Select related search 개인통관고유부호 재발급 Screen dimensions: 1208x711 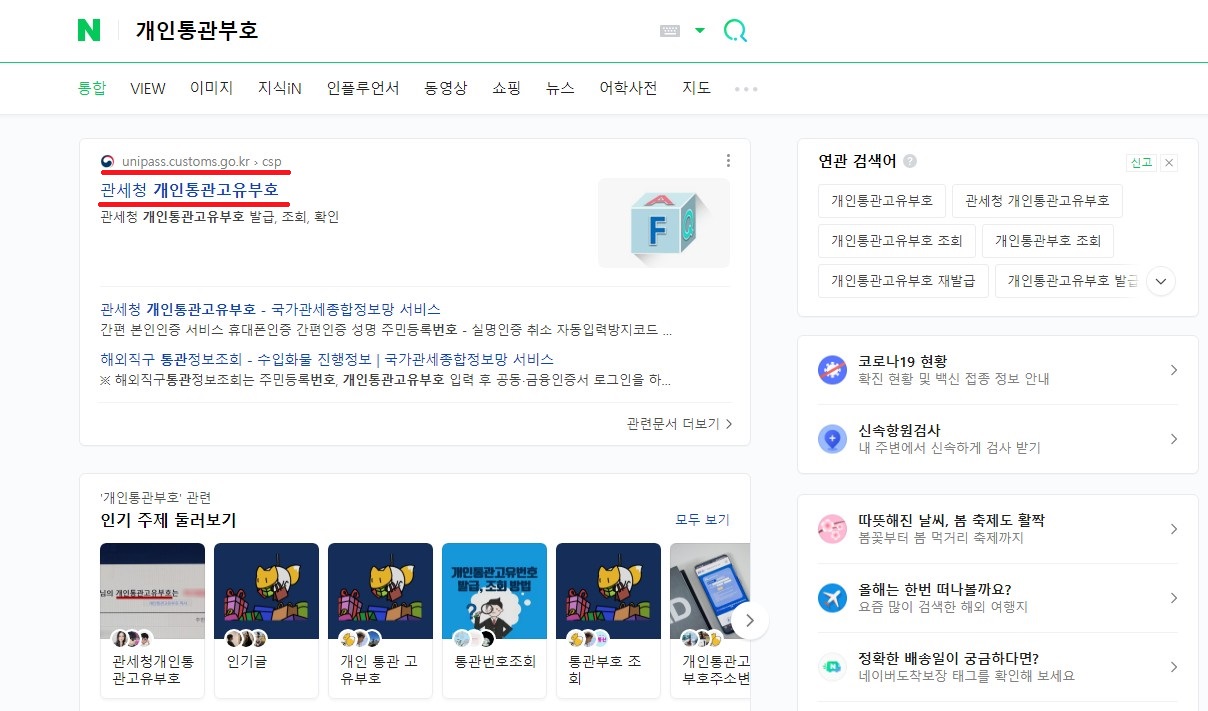[903, 281]
